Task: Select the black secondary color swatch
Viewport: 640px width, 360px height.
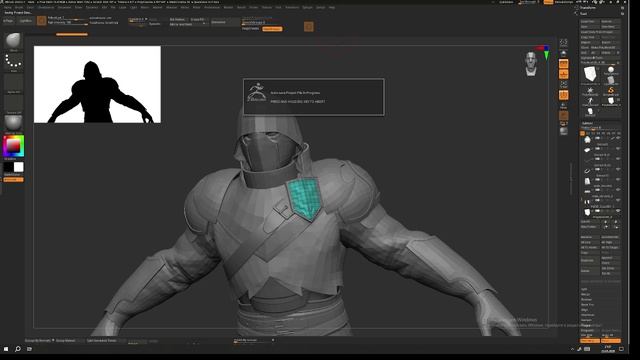Action: [8, 167]
